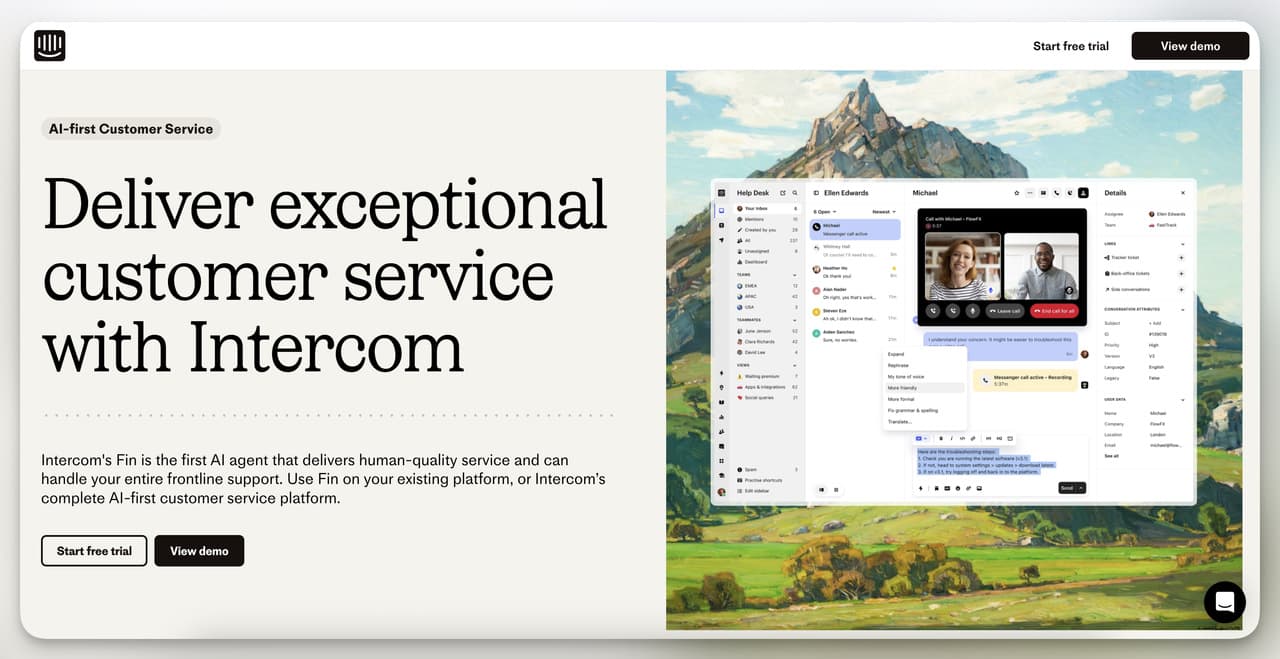Select the highlighted inbox icon in the navigation rail
1280x659 pixels.
point(721,211)
